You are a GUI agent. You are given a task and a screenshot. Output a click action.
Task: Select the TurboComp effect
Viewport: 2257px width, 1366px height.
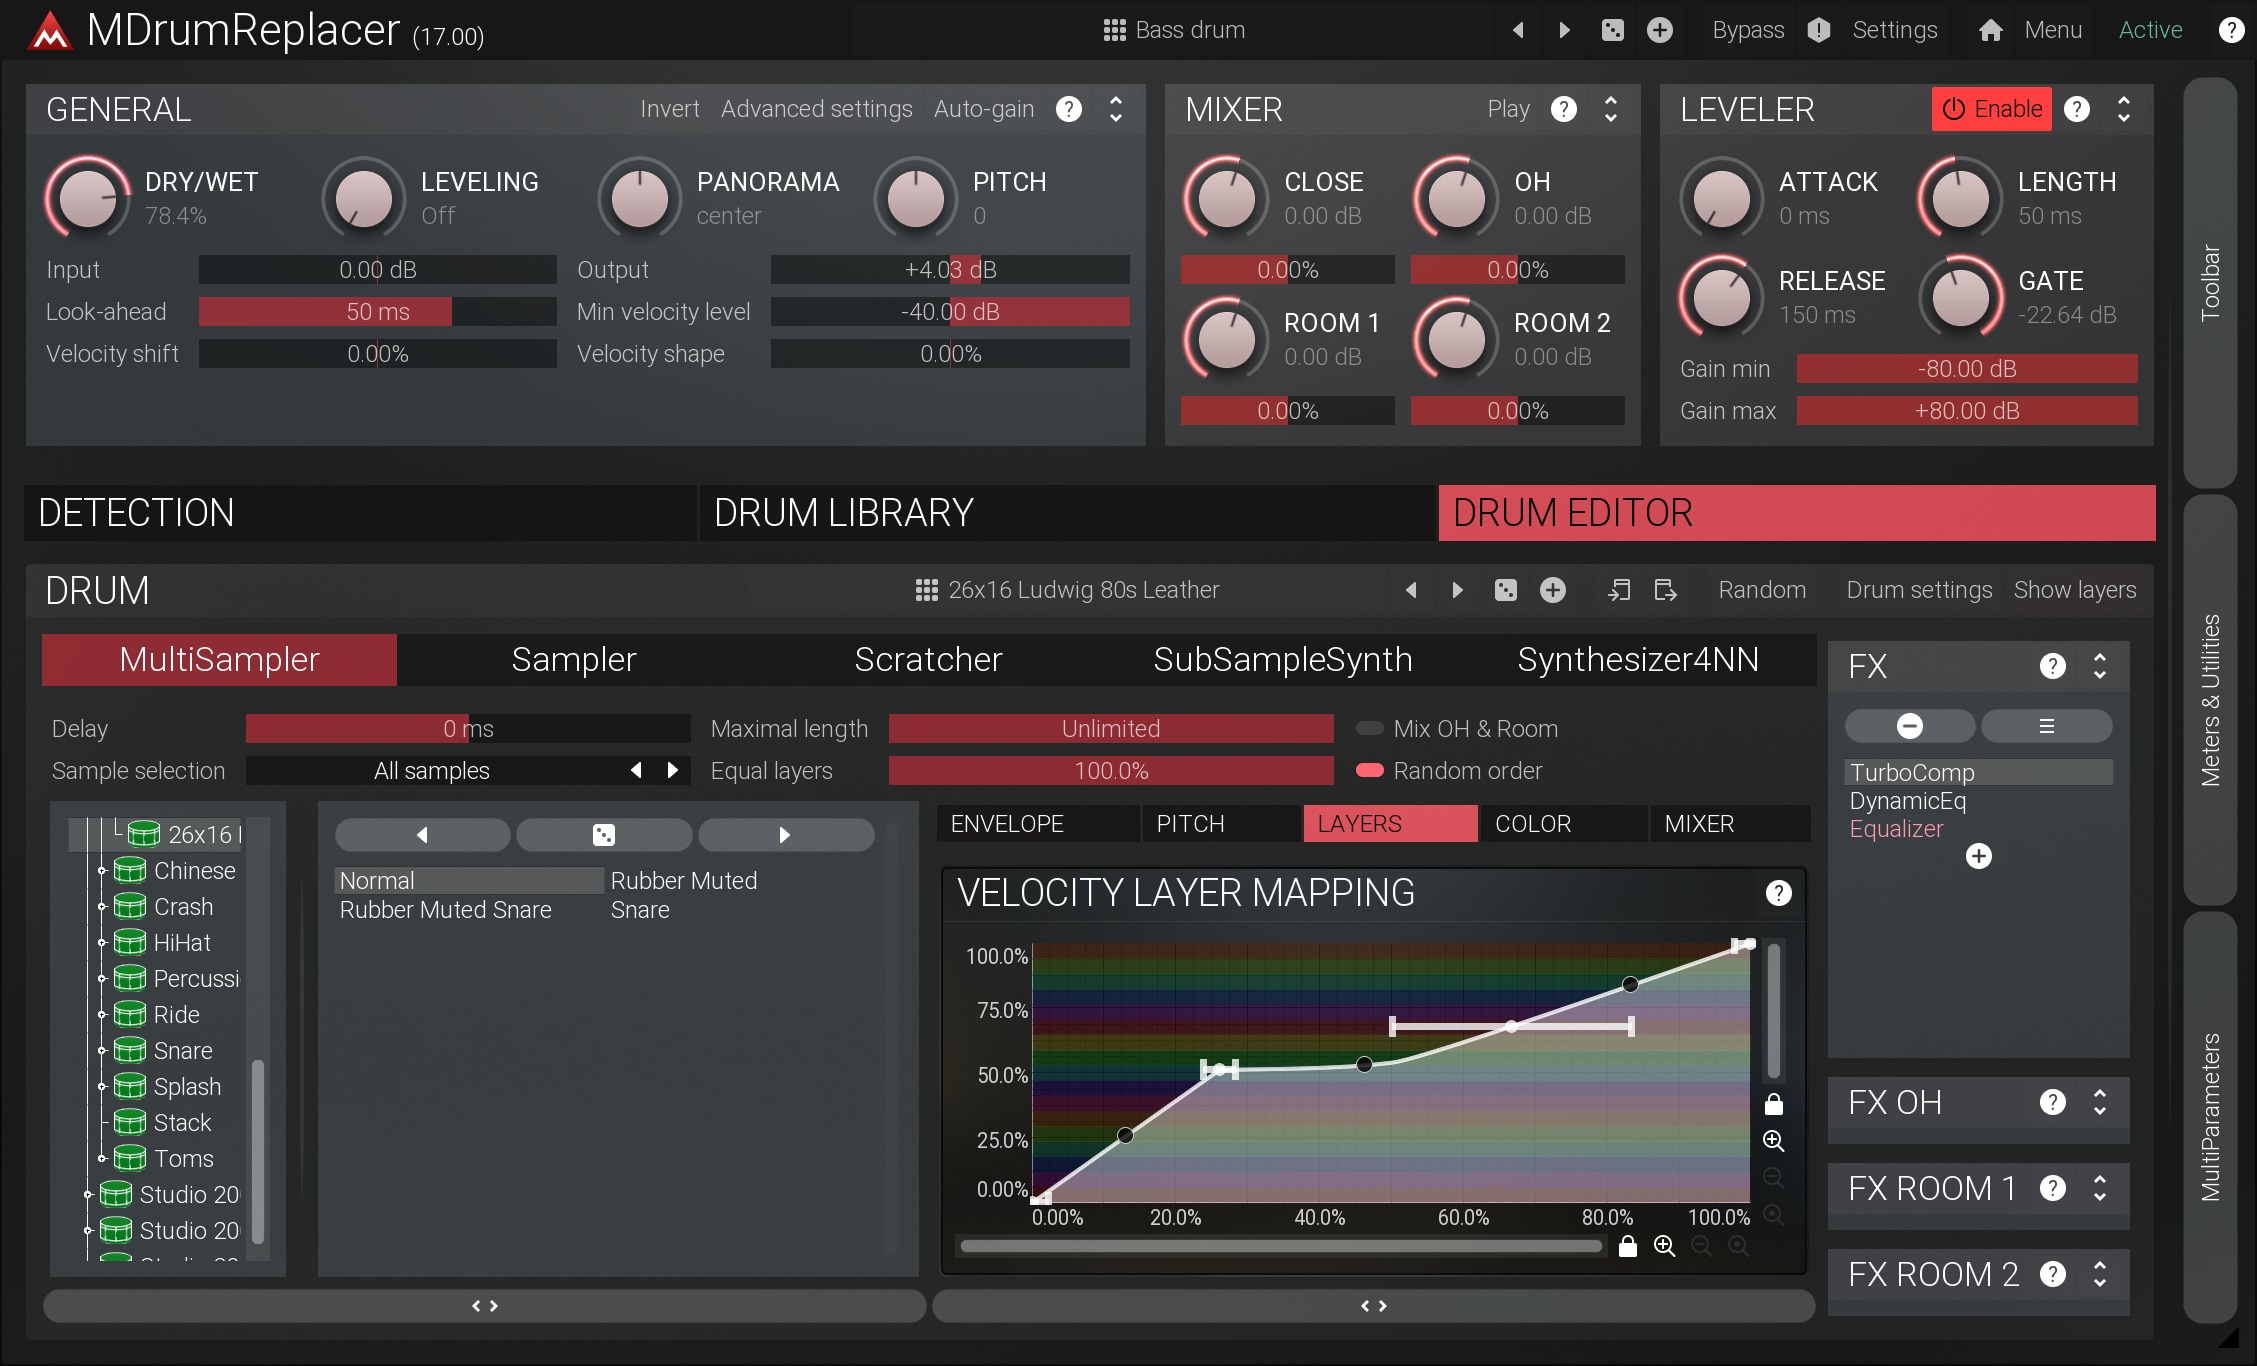tap(1978, 772)
